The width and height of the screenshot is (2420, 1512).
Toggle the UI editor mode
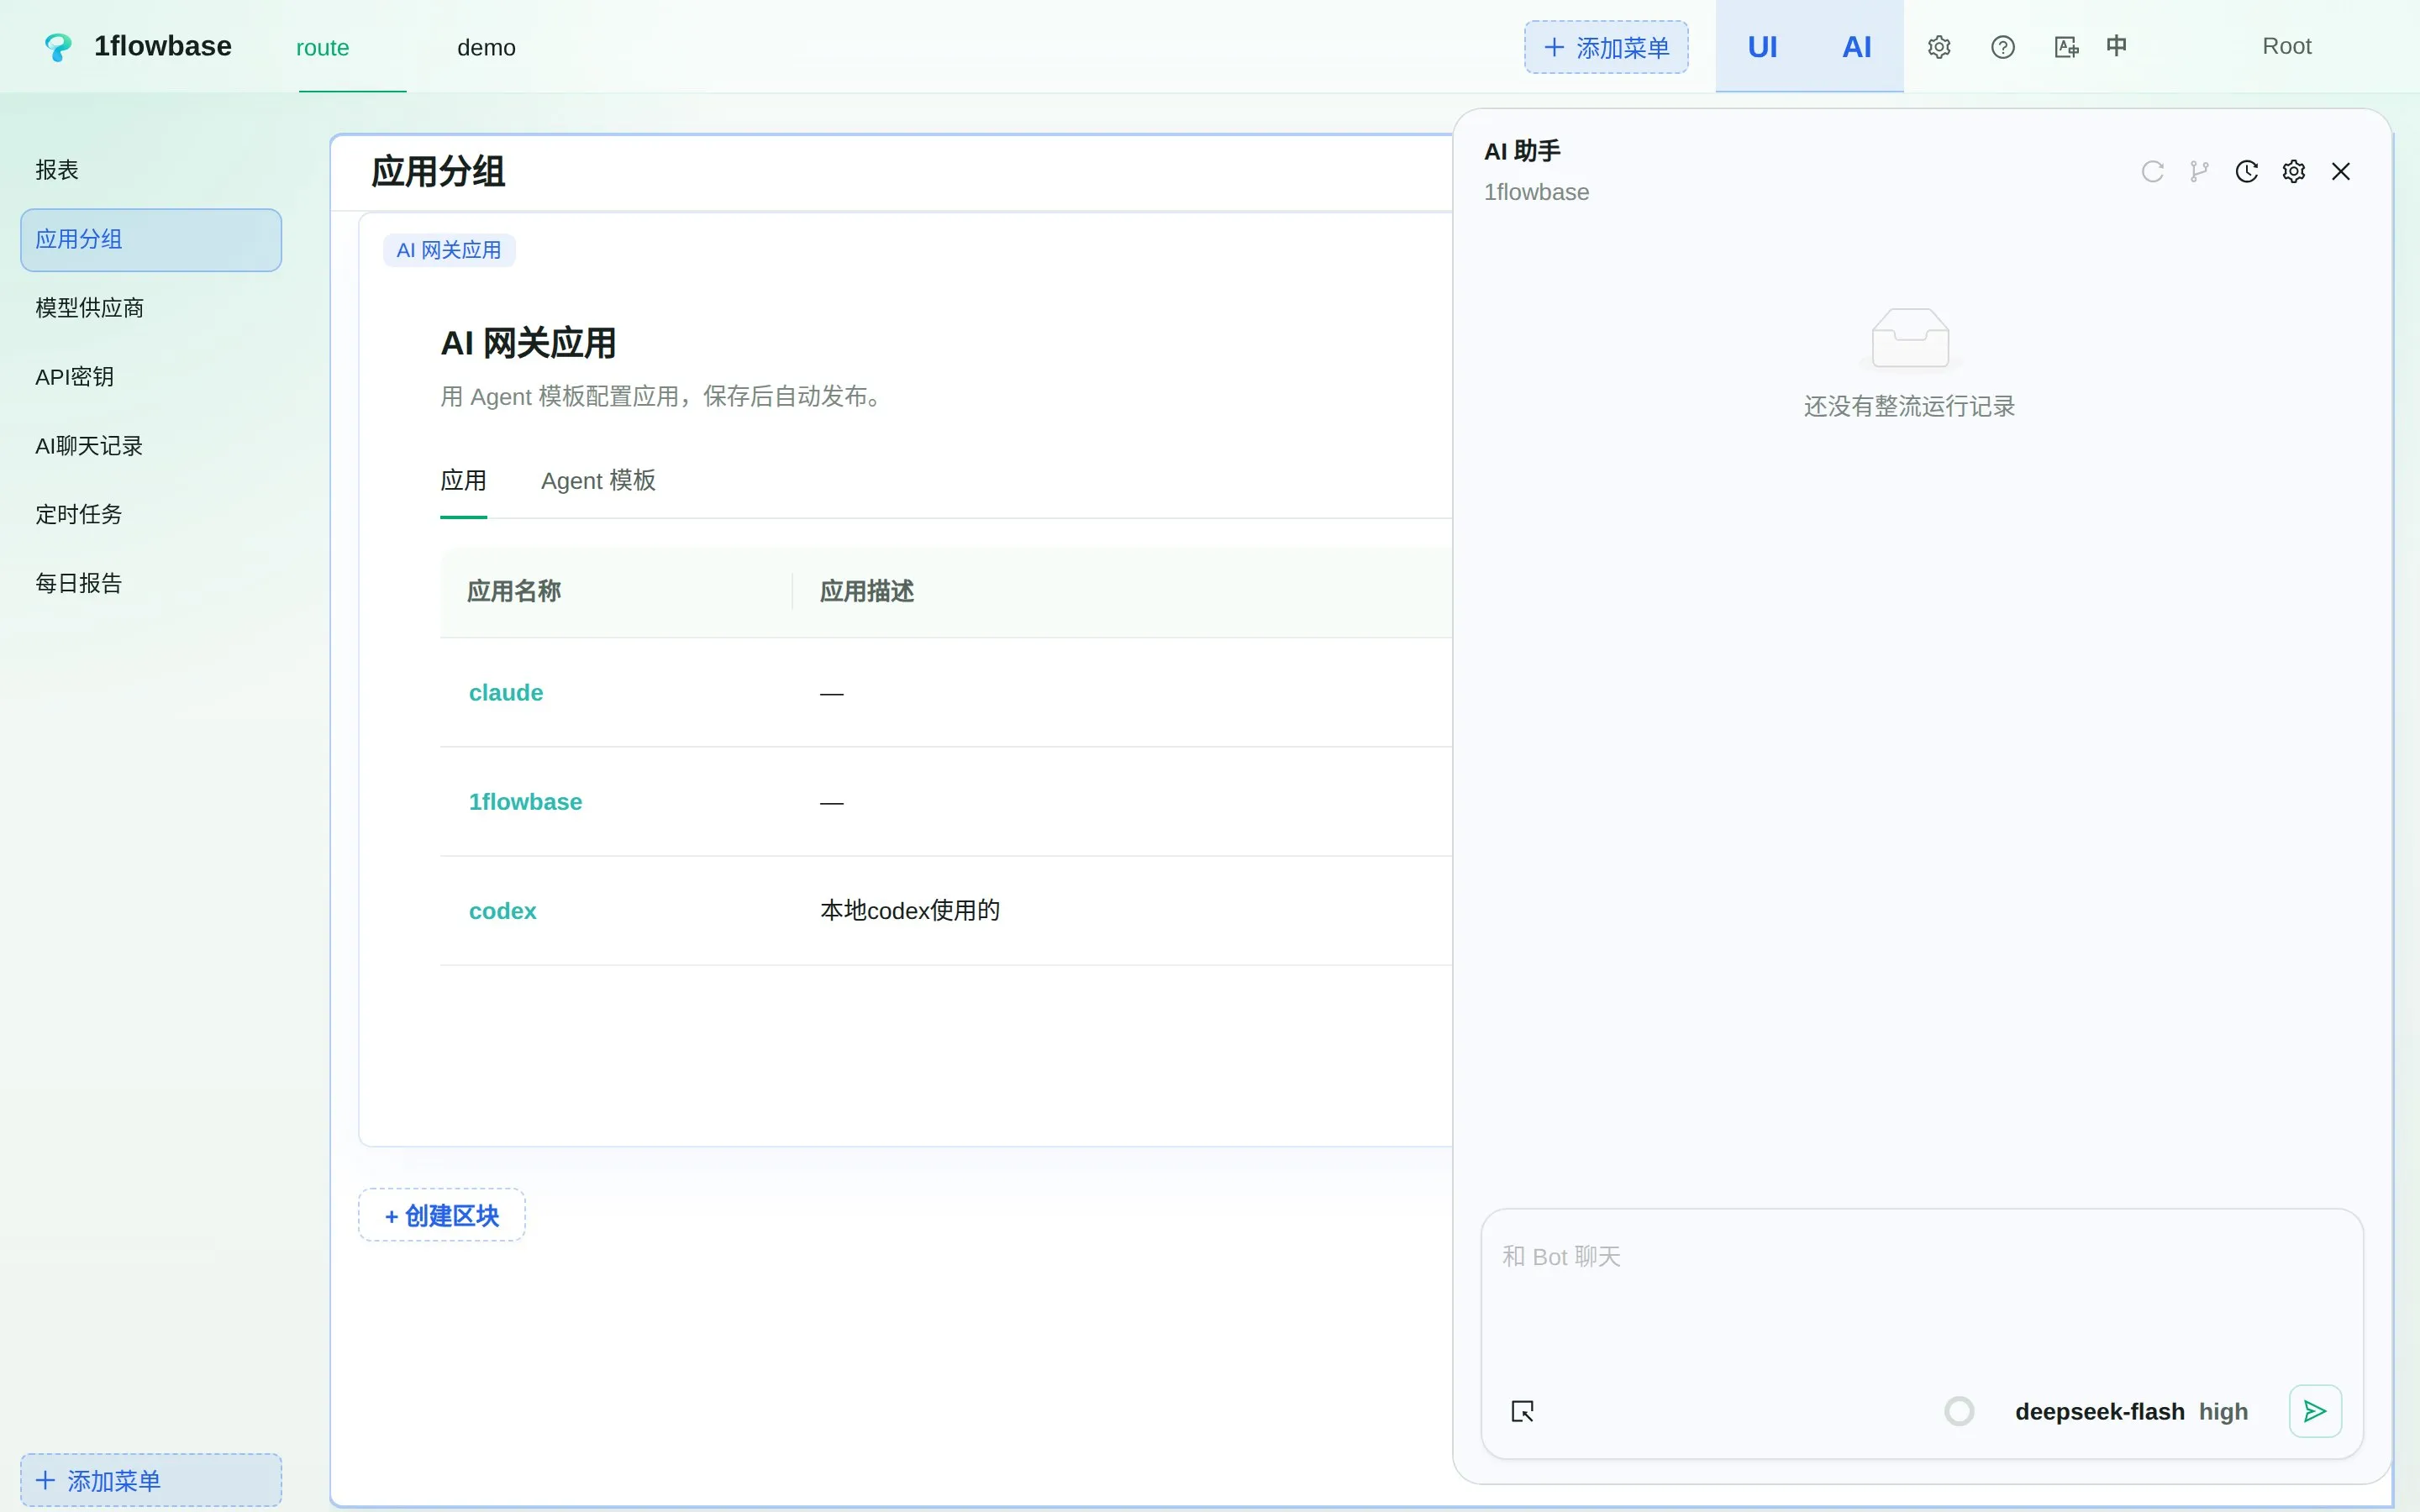(x=1762, y=47)
